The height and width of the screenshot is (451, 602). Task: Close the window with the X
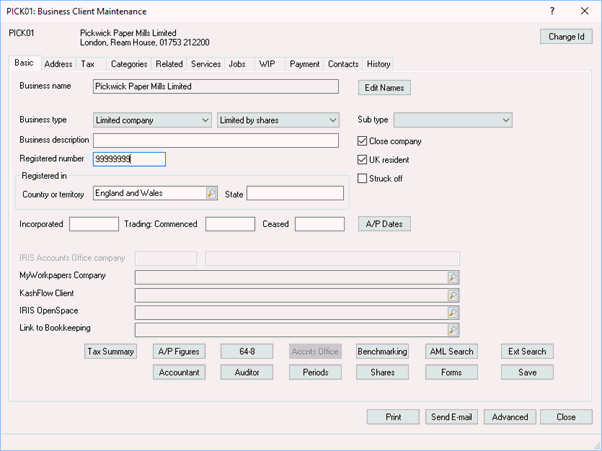tap(584, 11)
